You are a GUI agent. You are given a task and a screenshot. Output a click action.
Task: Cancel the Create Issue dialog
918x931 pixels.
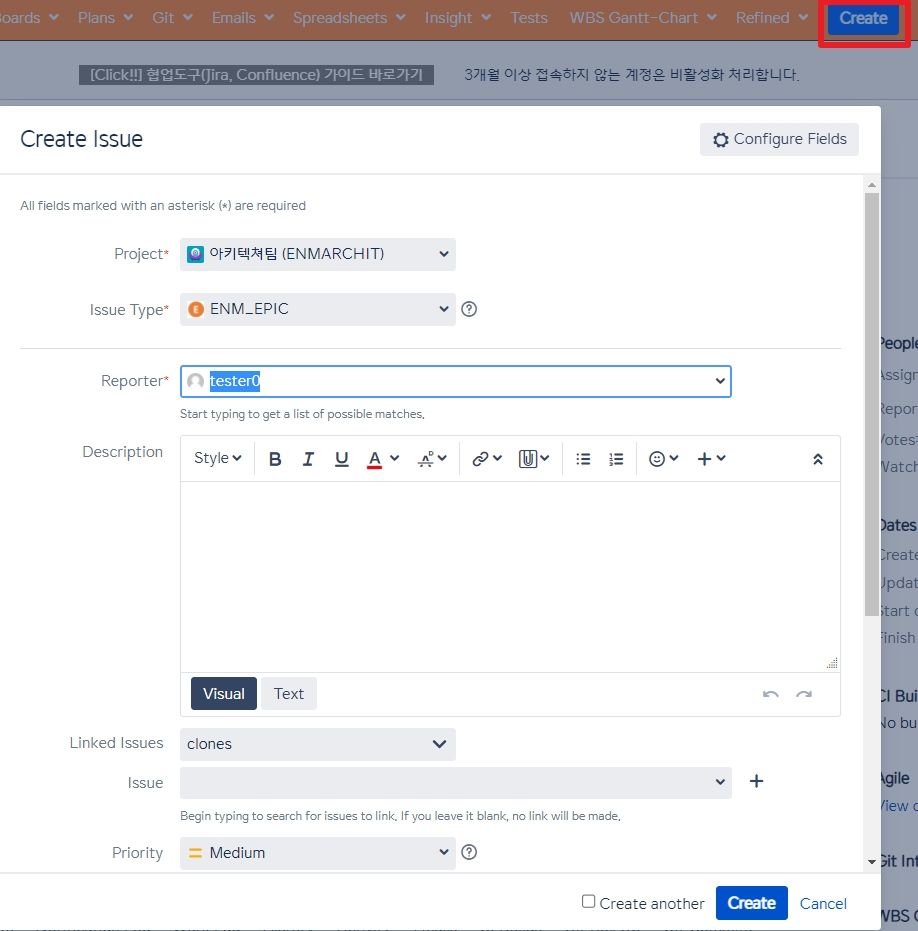pos(823,904)
